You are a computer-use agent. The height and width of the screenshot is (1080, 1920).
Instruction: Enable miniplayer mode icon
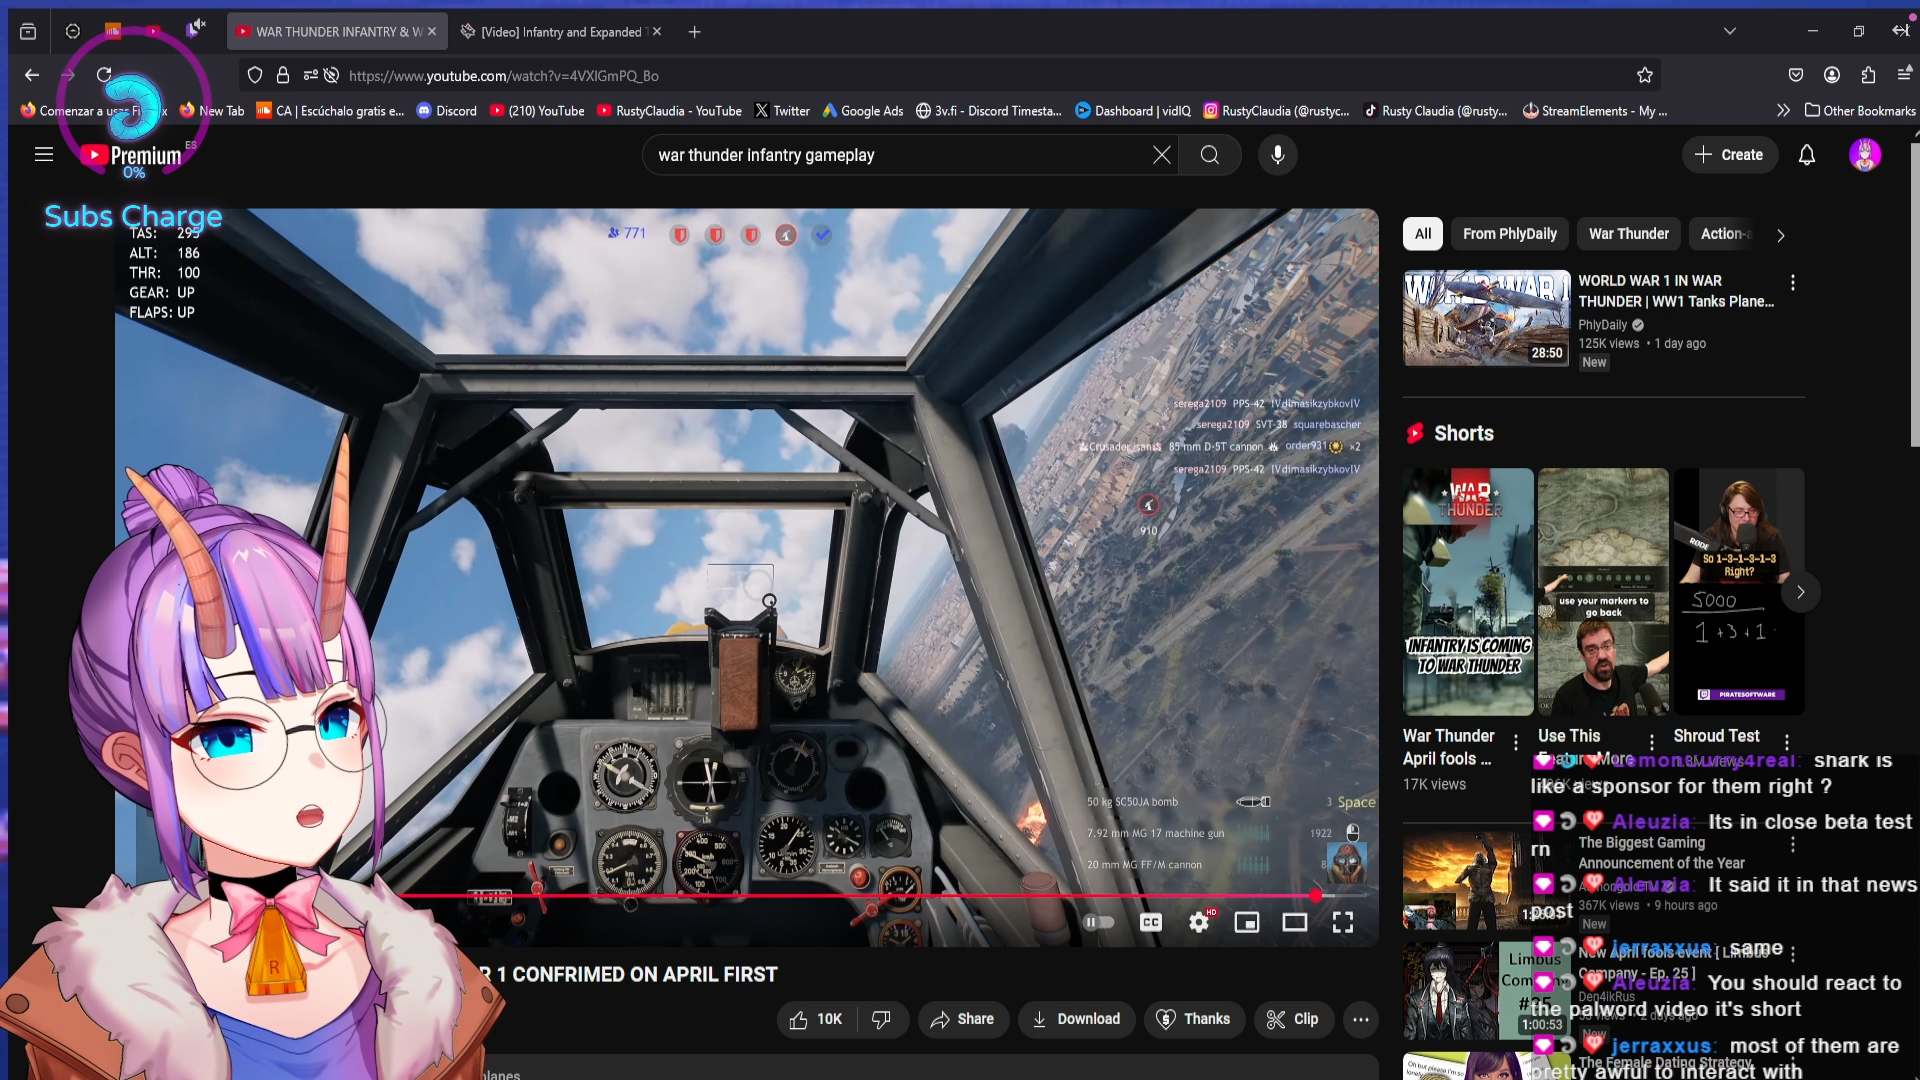point(1246,922)
